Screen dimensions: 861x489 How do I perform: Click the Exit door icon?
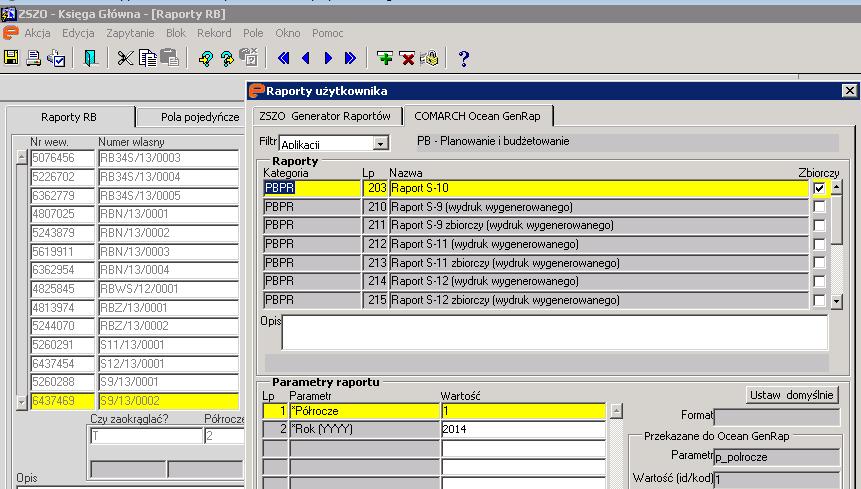90,58
